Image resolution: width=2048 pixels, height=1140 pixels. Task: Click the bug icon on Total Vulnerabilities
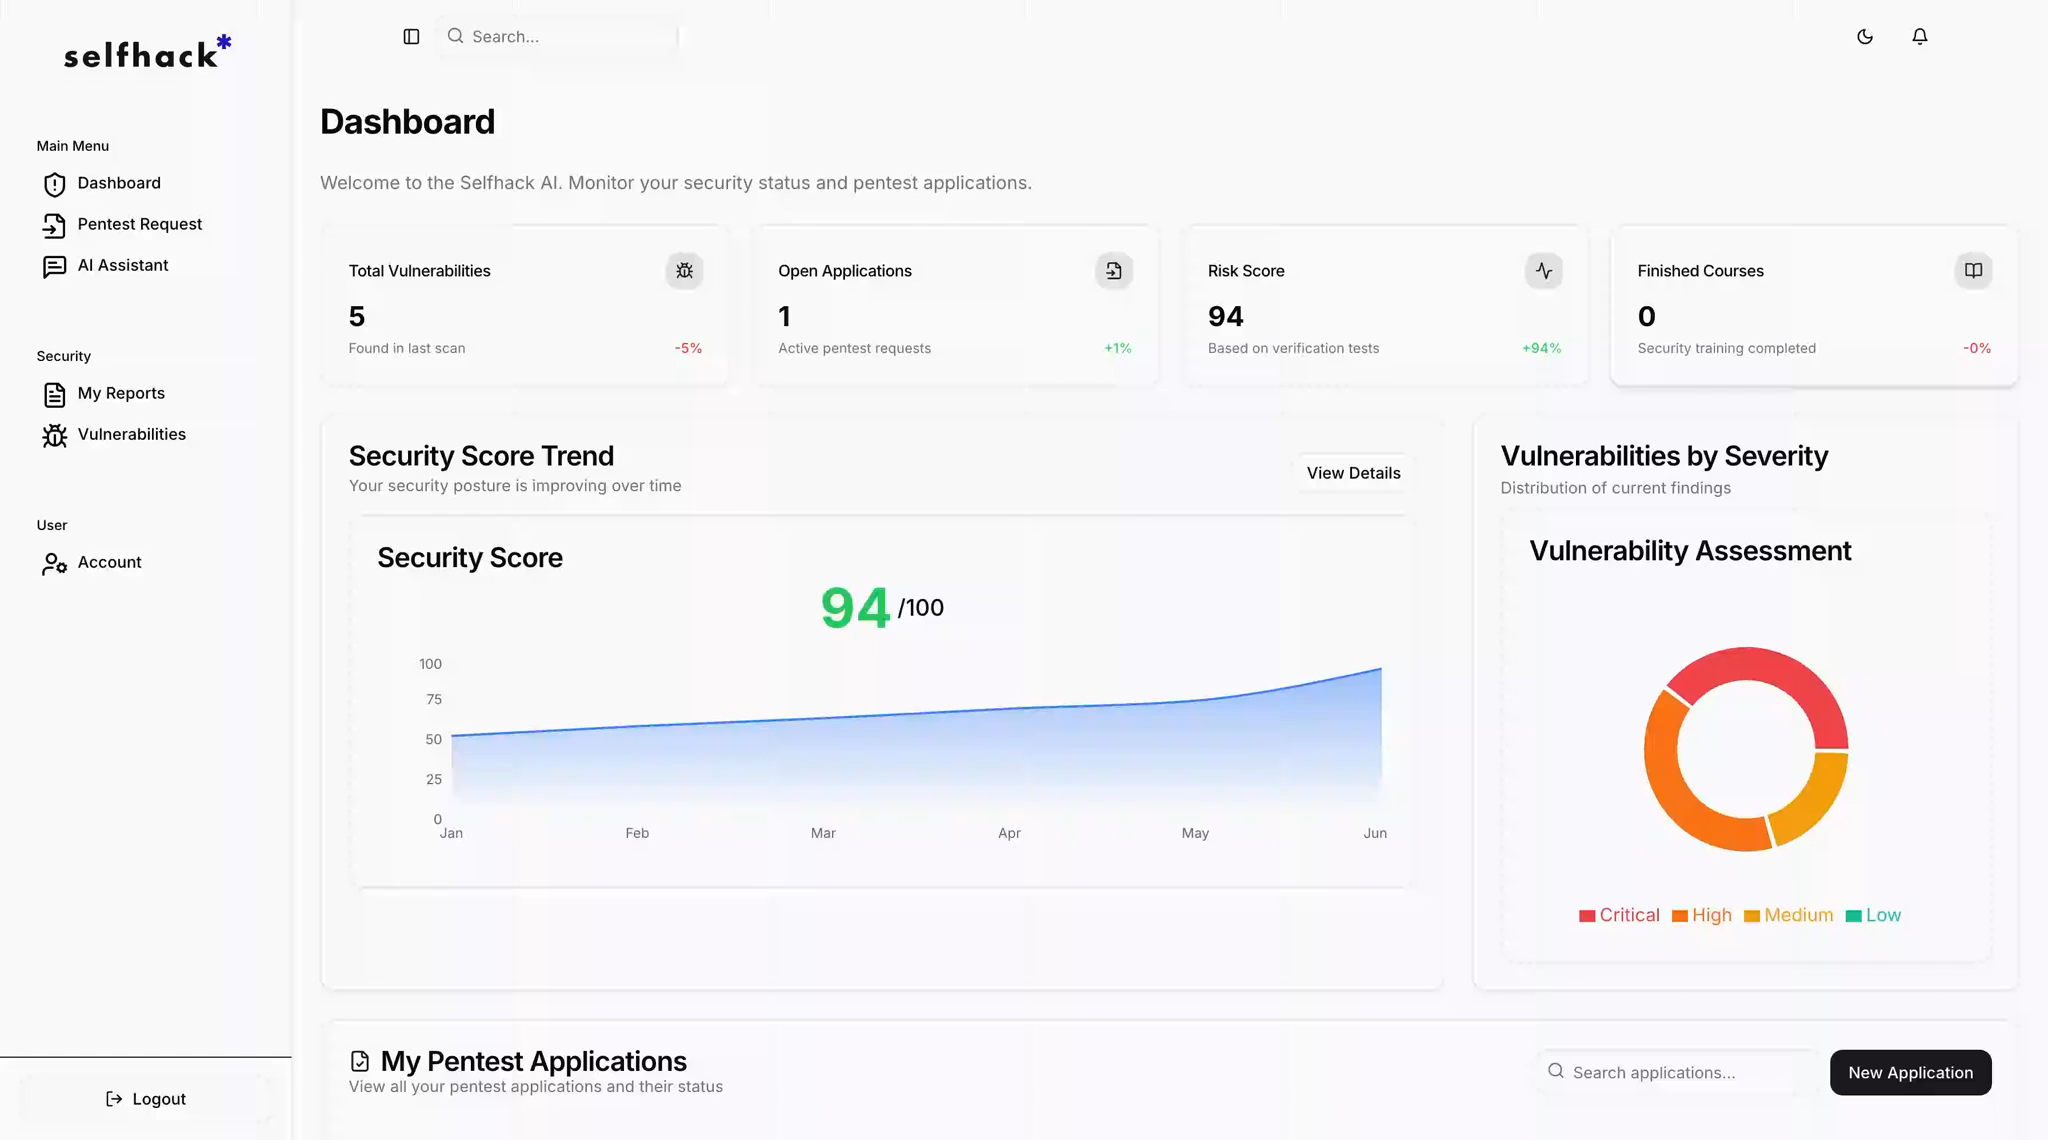684,271
